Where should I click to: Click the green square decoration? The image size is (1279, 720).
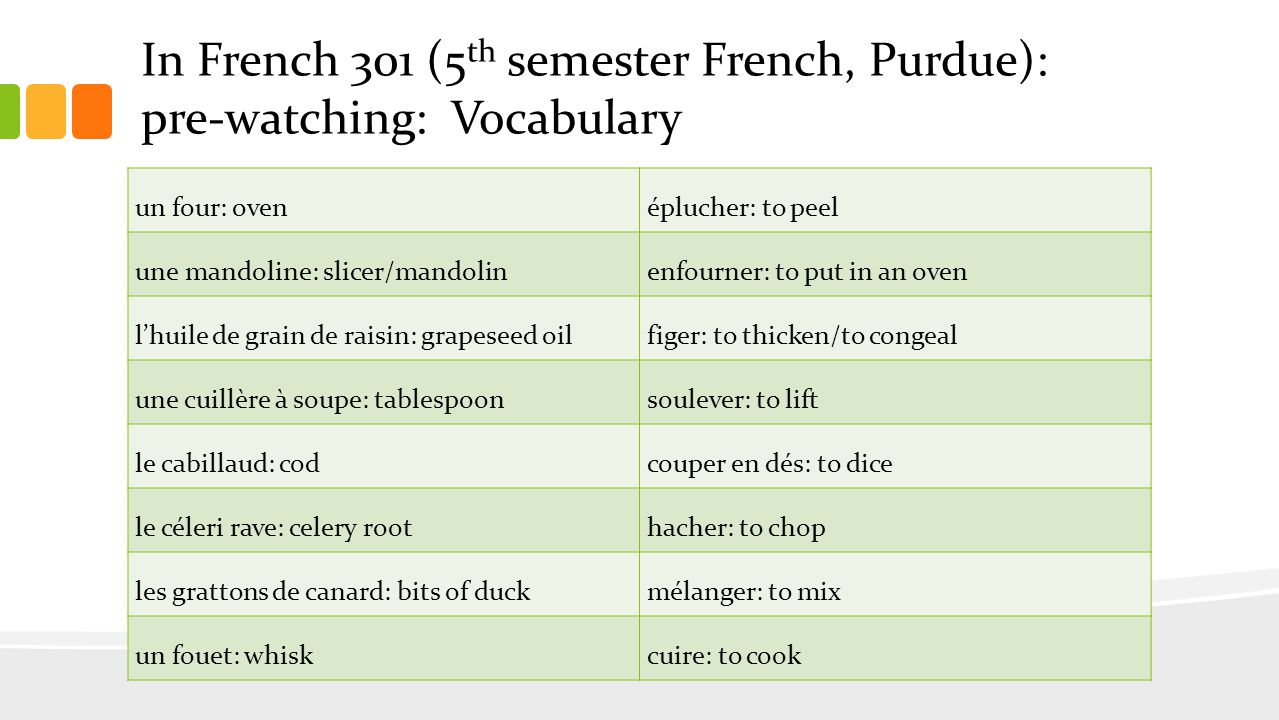(x=9, y=111)
